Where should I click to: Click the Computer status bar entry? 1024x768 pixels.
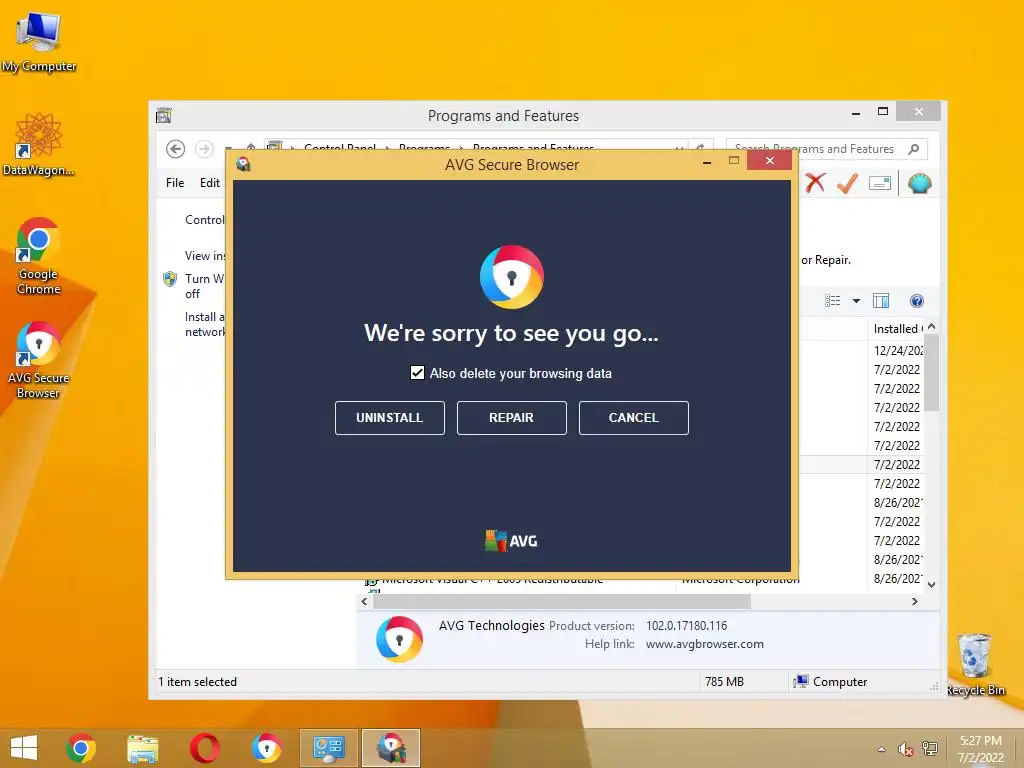pyautogui.click(x=830, y=682)
